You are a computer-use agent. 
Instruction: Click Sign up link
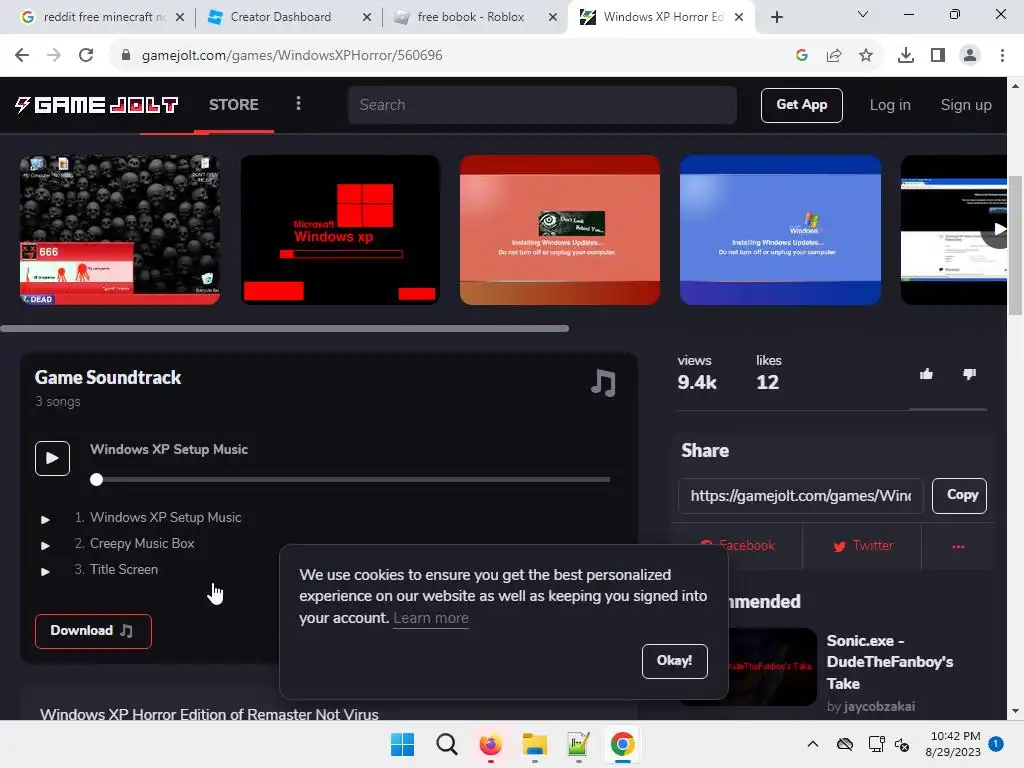pos(966,105)
